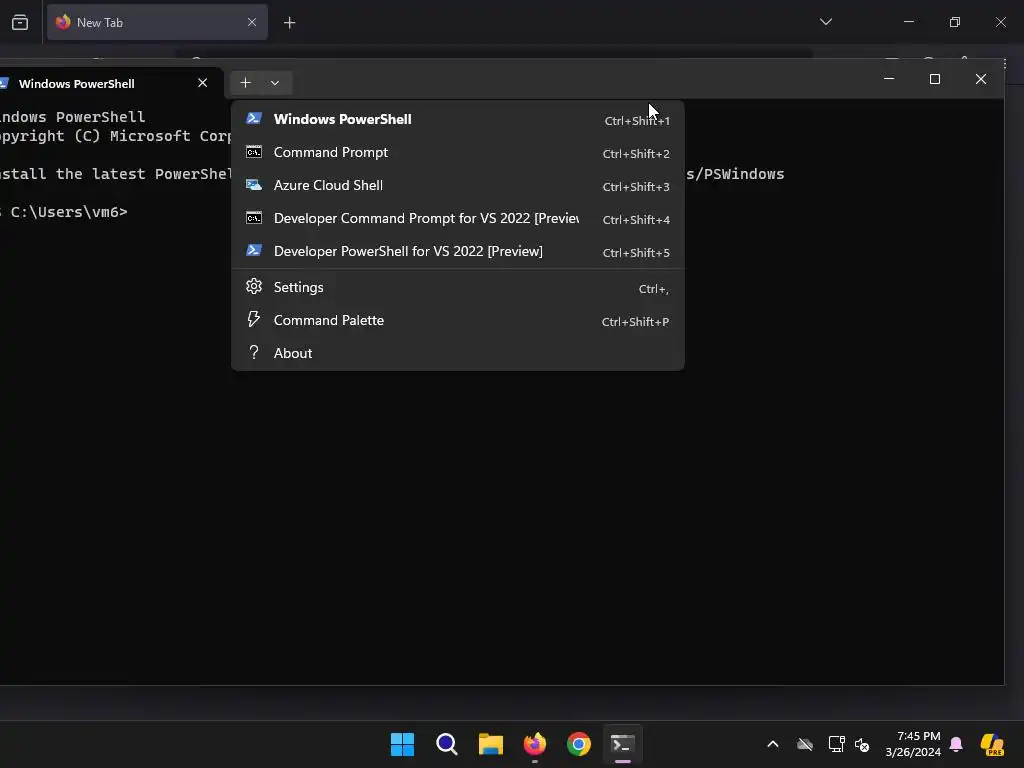Choose Azure Cloud Shell entry
The height and width of the screenshot is (768, 1024).
[x=458, y=185]
